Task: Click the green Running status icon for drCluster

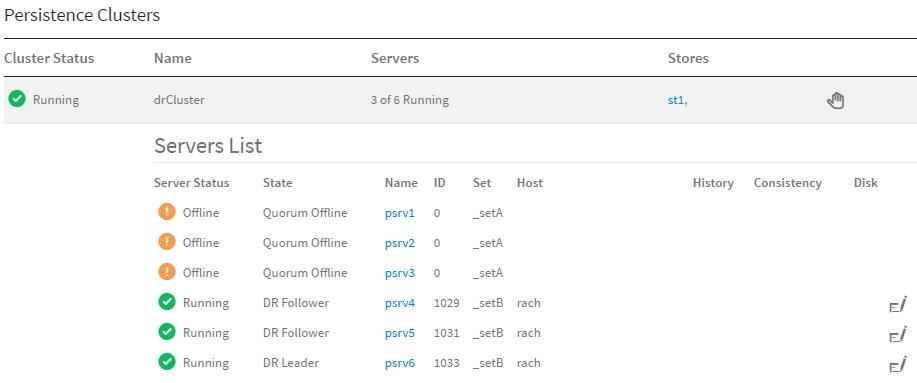Action: 17,99
